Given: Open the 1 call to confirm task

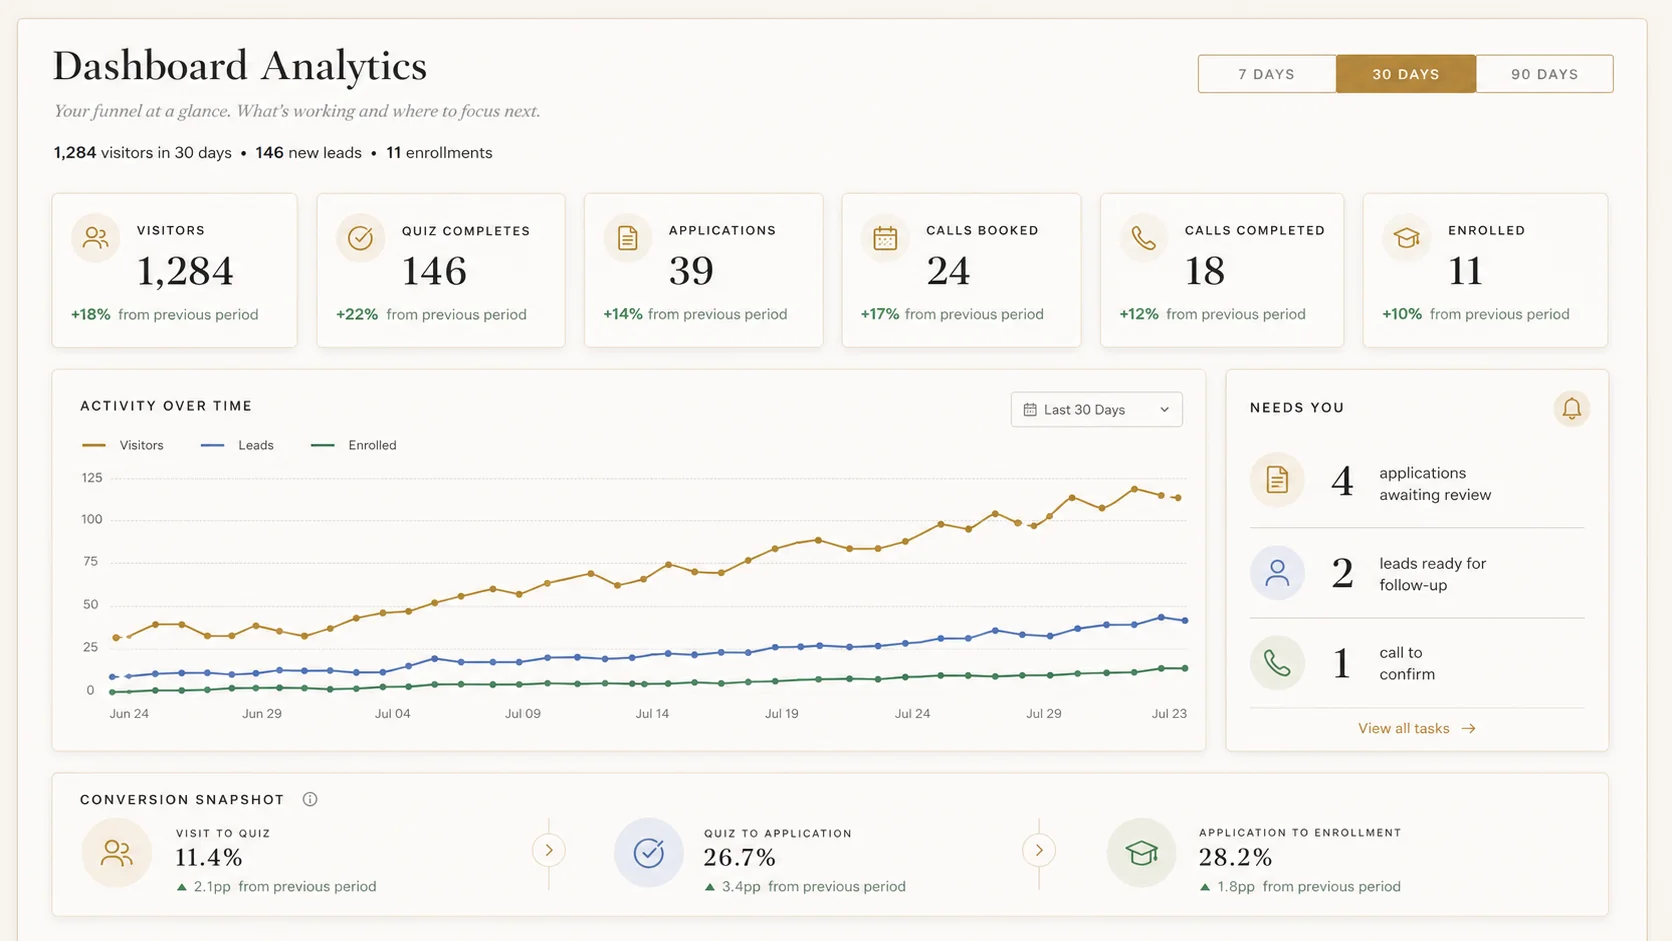Looking at the screenshot, I should (1417, 662).
